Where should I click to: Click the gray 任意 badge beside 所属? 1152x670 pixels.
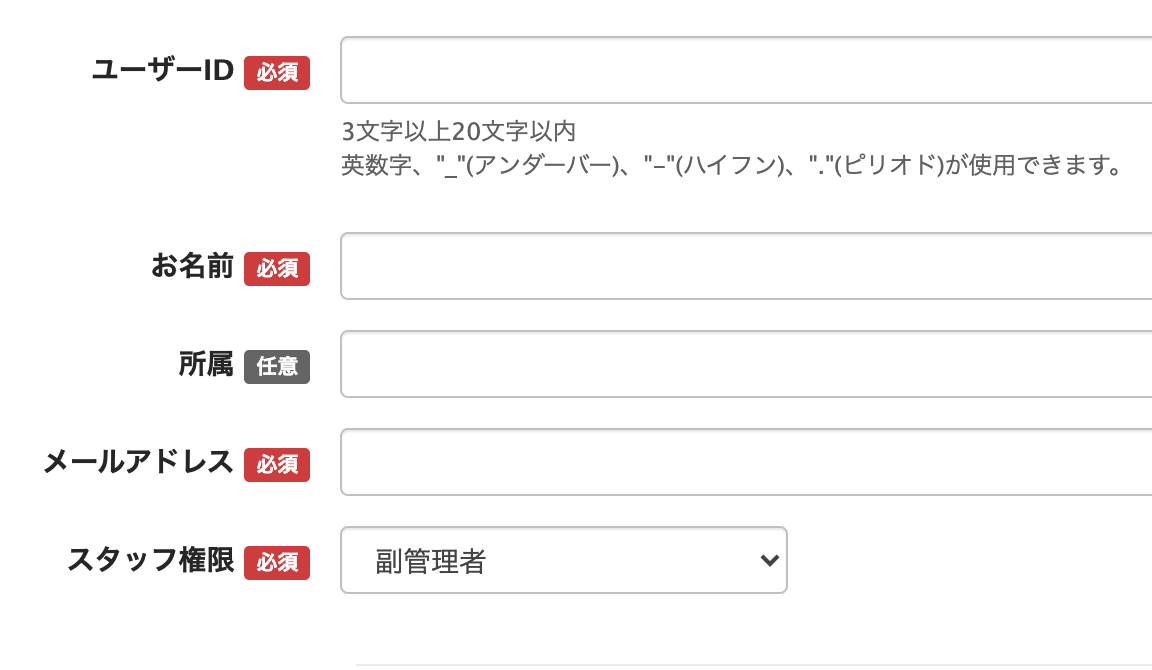277,367
